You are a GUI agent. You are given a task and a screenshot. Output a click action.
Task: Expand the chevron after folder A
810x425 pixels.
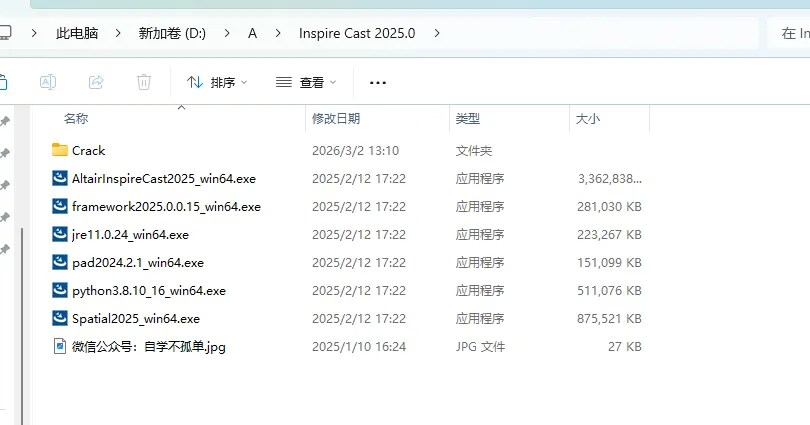(x=278, y=33)
